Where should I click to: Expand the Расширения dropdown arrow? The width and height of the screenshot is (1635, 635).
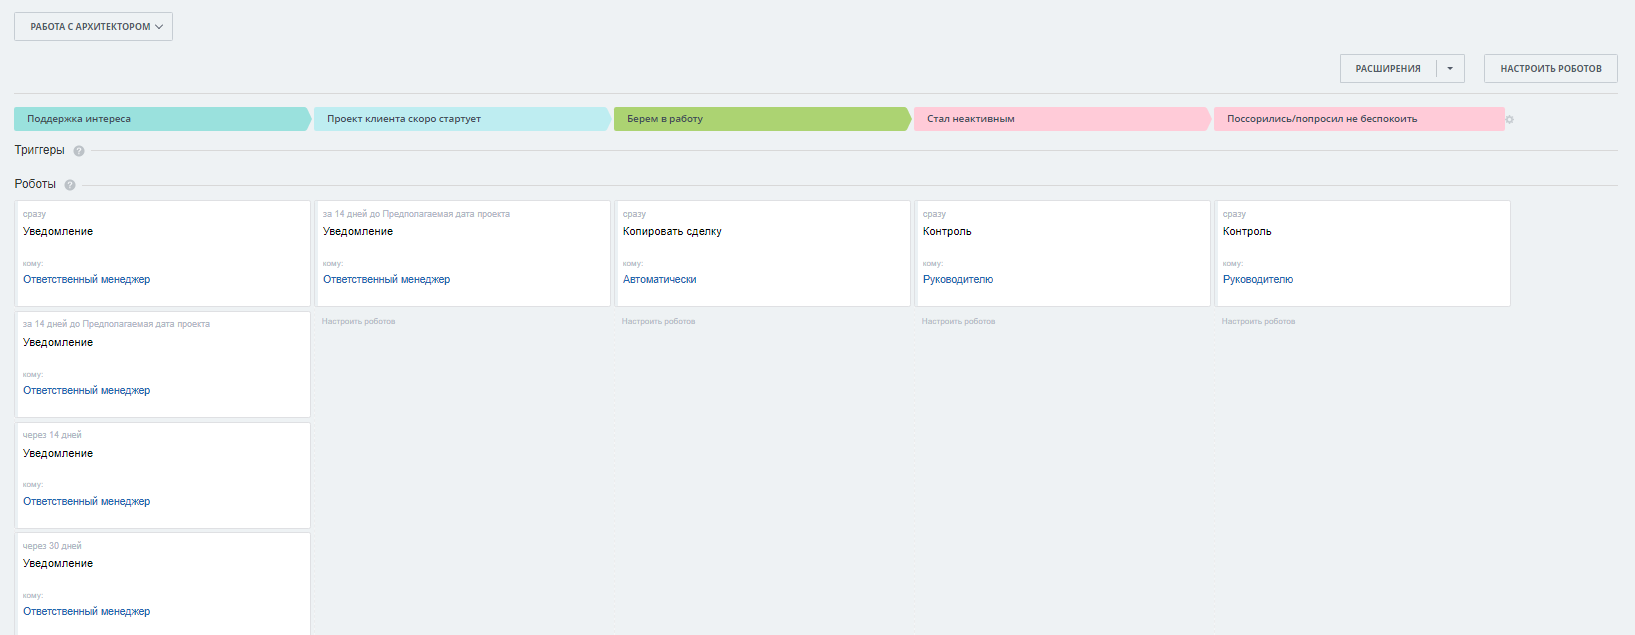pyautogui.click(x=1450, y=69)
